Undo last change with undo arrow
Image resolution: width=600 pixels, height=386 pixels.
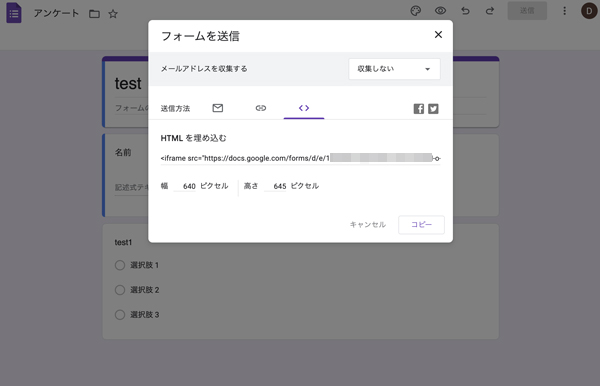coord(465,11)
